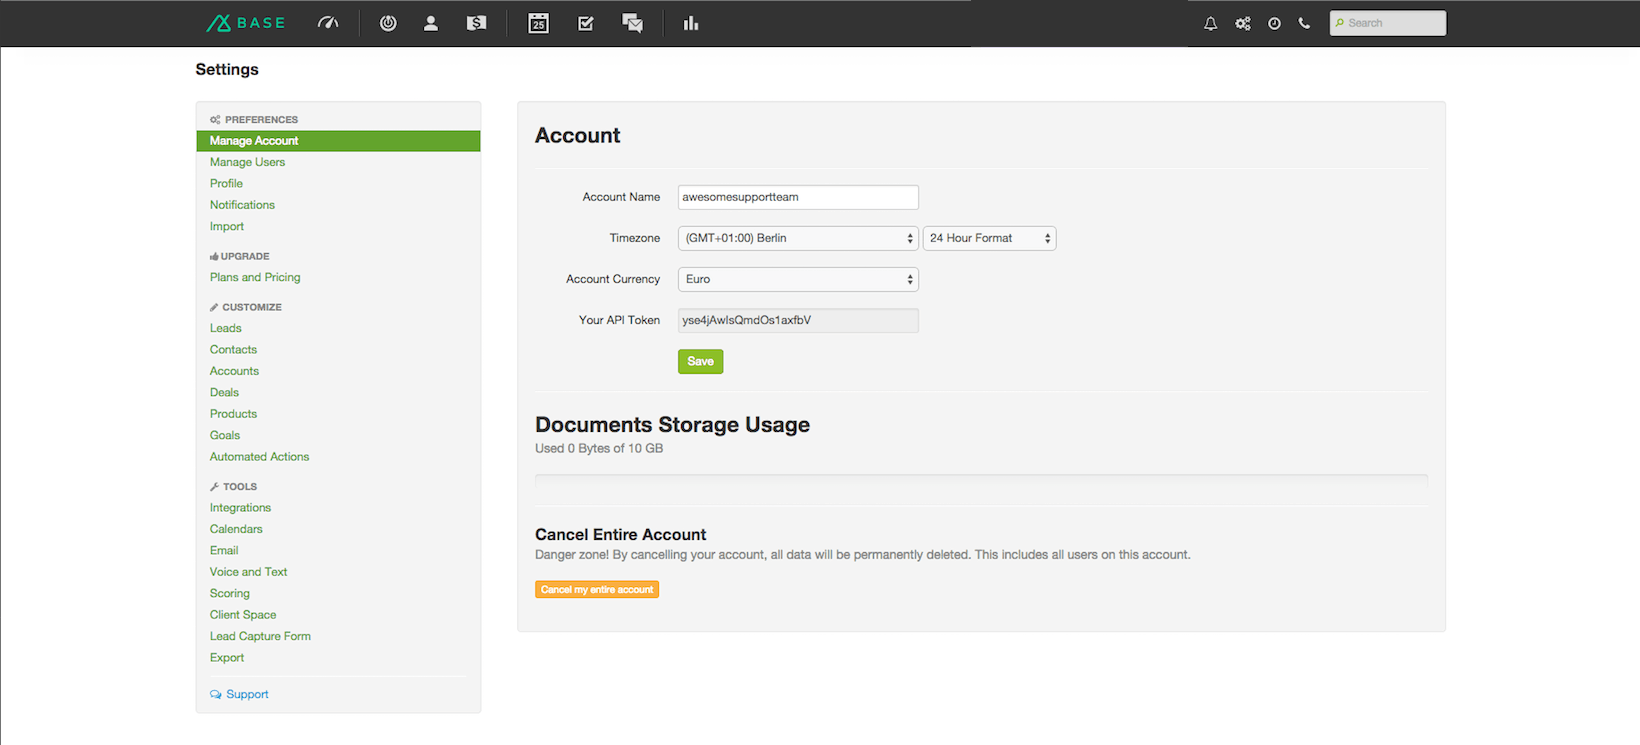Image resolution: width=1640 pixels, height=745 pixels.
Task: Open Voice and Text link
Action: pyautogui.click(x=248, y=572)
